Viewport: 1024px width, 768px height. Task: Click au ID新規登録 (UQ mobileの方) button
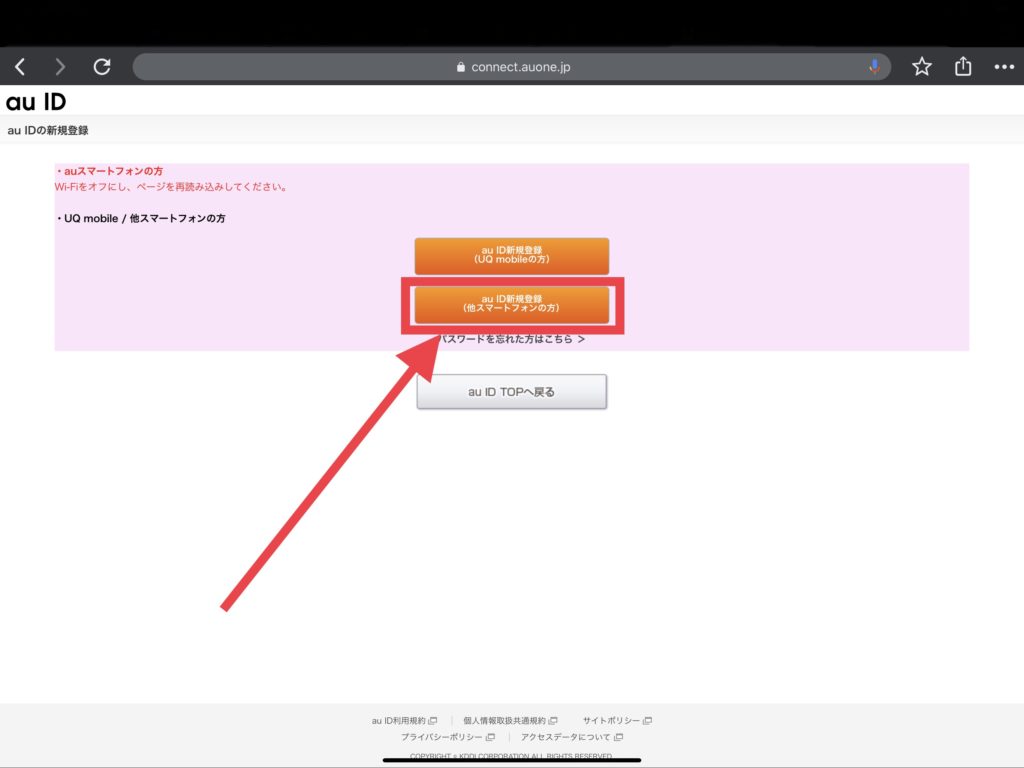coord(511,255)
